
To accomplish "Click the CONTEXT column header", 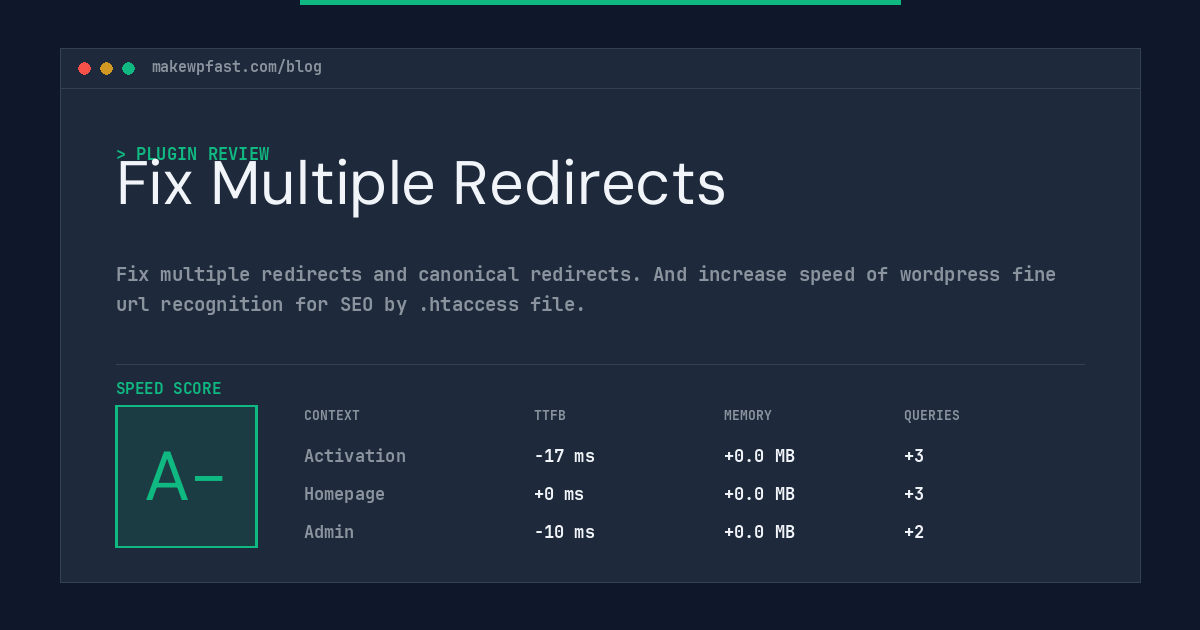I will click(332, 416).
